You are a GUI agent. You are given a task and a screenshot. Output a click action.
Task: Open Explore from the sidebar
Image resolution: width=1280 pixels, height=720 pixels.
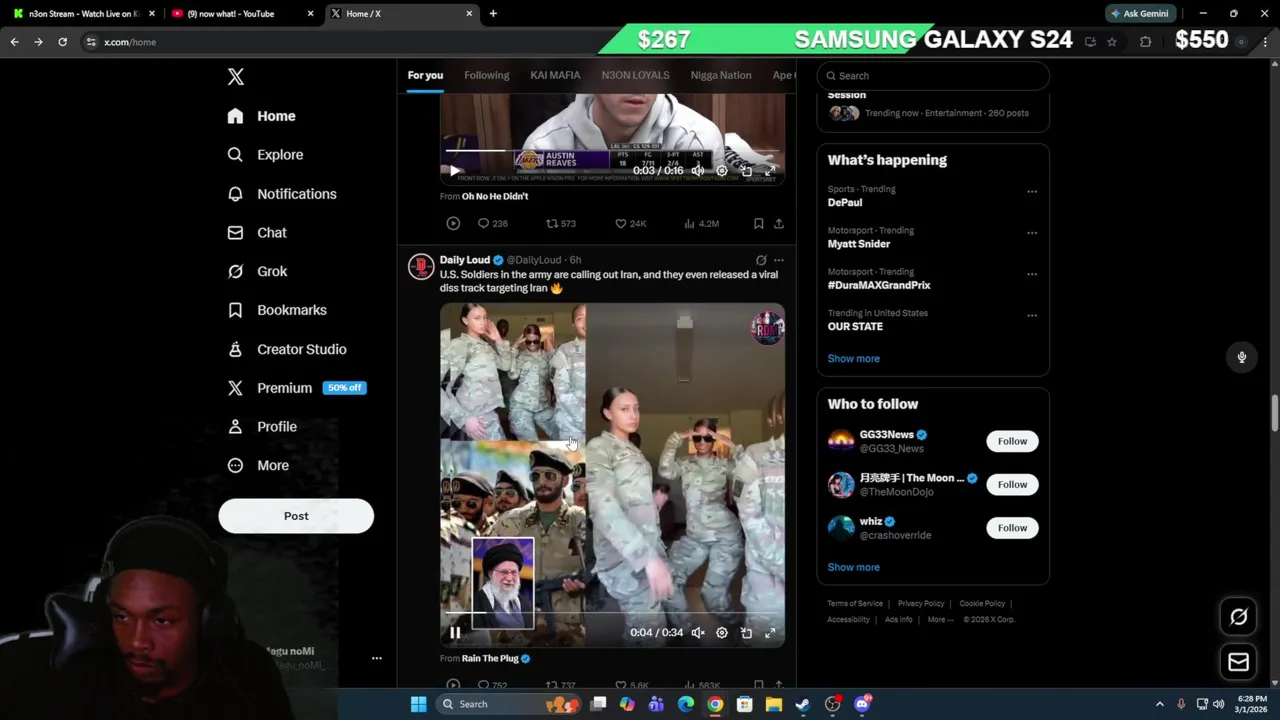pos(265,155)
